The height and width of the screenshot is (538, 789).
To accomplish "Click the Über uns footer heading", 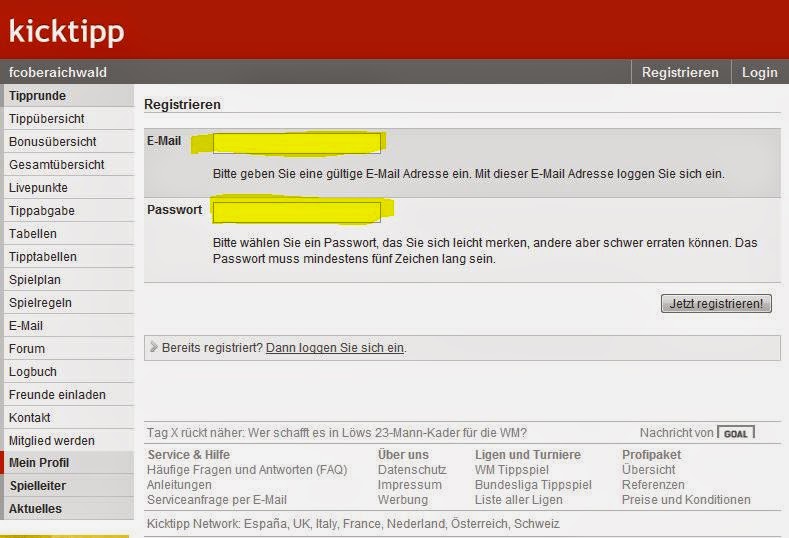I will click(x=403, y=455).
